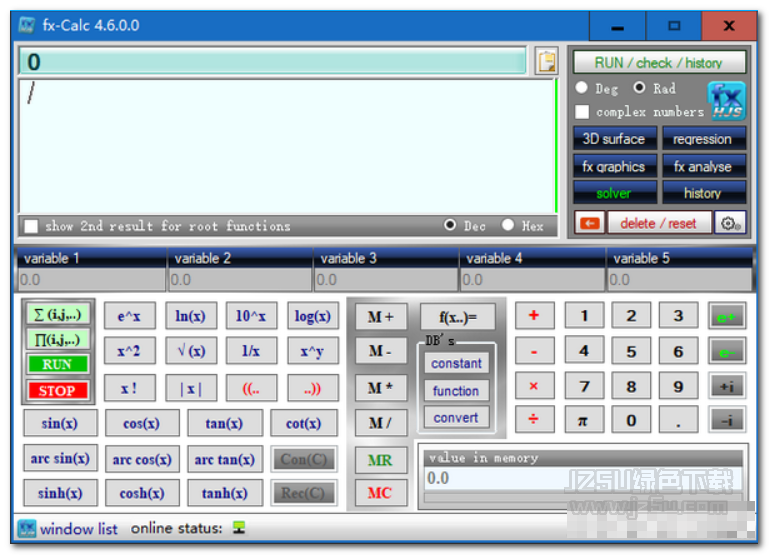Screen dimensions: 769x555
Task: Open the fx graphics window
Action: pyautogui.click(x=615, y=167)
